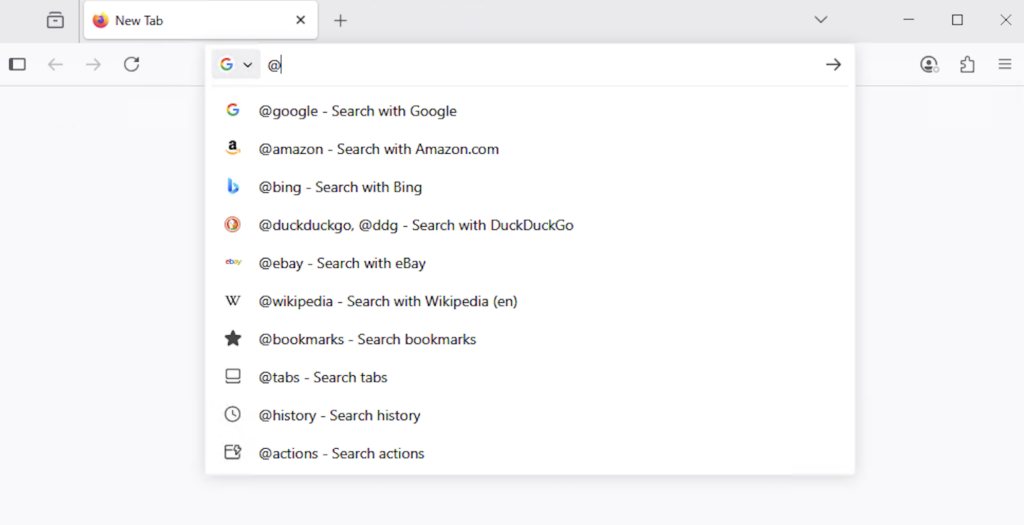This screenshot has width=1024, height=525.
Task: Select the @duckduckgo search suggestion
Action: pos(415,225)
